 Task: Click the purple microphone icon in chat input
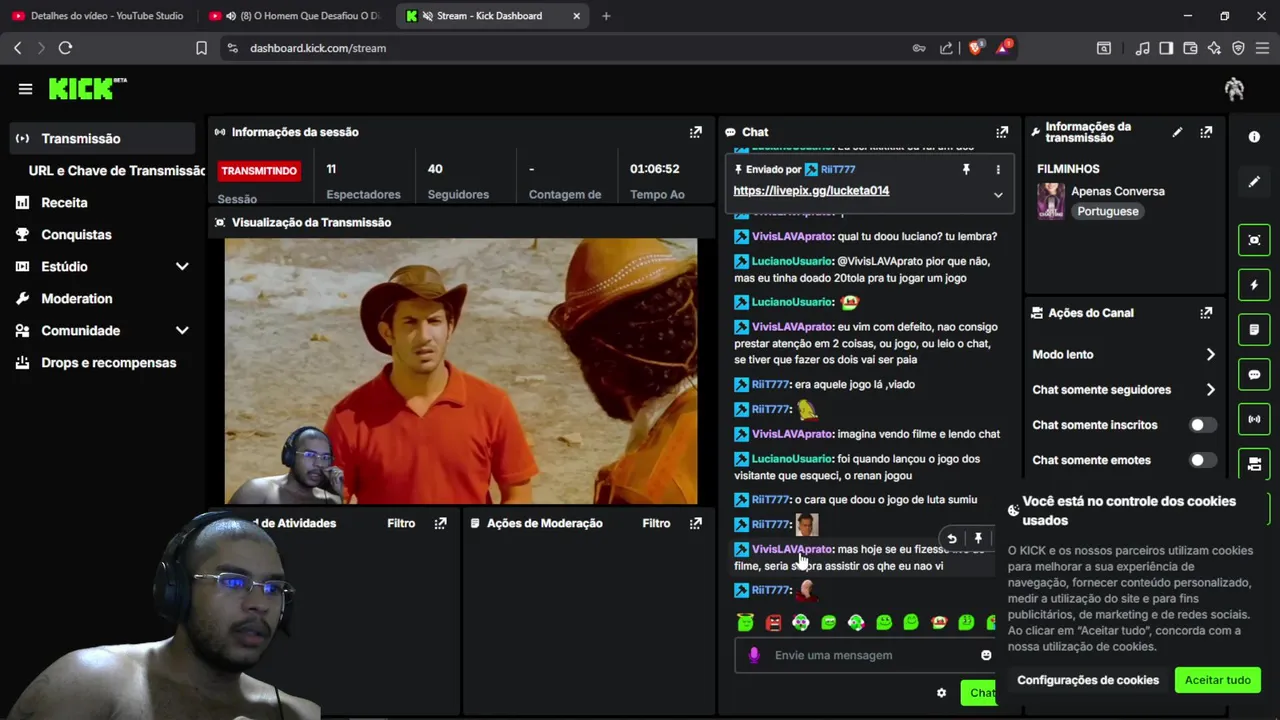[754, 655]
